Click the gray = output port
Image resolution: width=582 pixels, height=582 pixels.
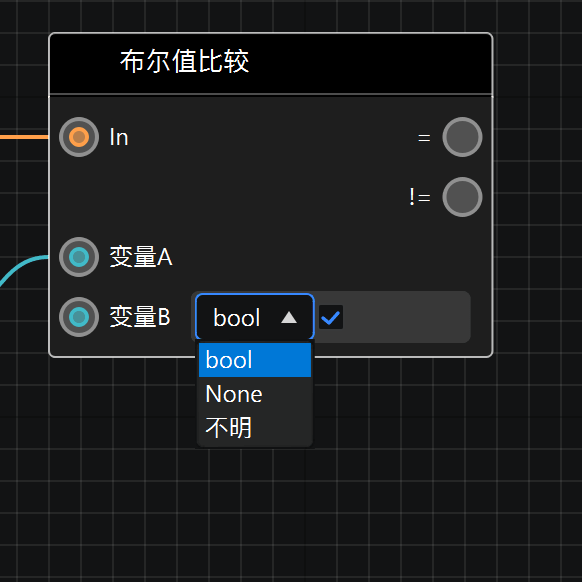click(462, 137)
